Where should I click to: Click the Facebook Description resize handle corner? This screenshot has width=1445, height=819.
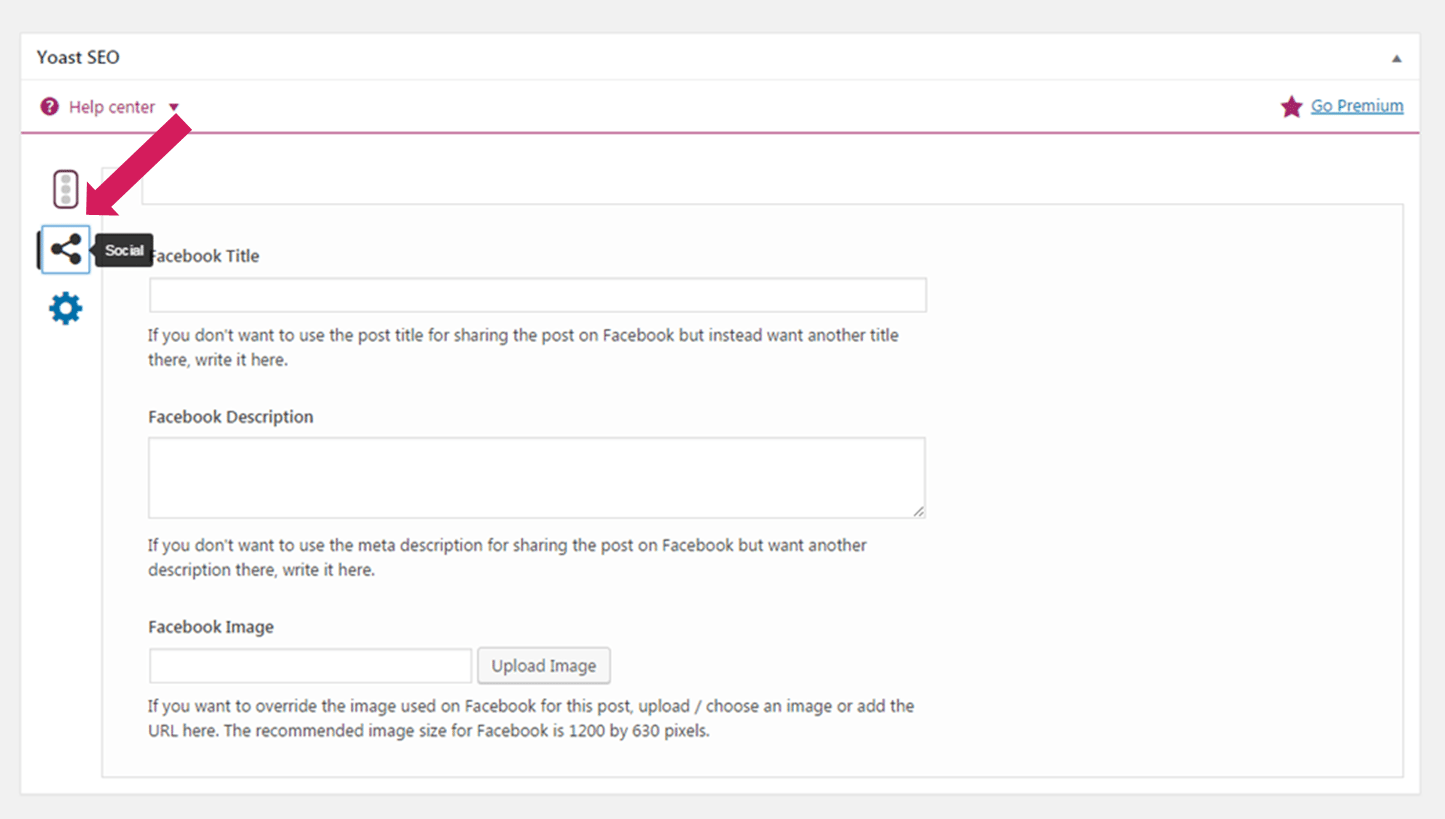918,511
